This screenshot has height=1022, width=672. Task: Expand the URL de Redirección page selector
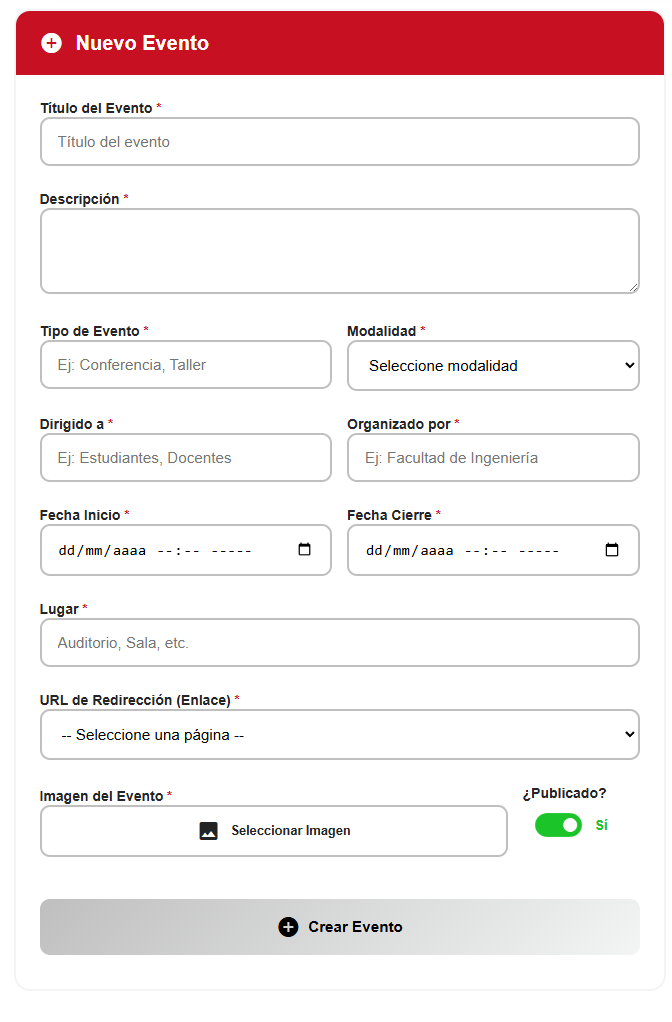pyautogui.click(x=339, y=735)
